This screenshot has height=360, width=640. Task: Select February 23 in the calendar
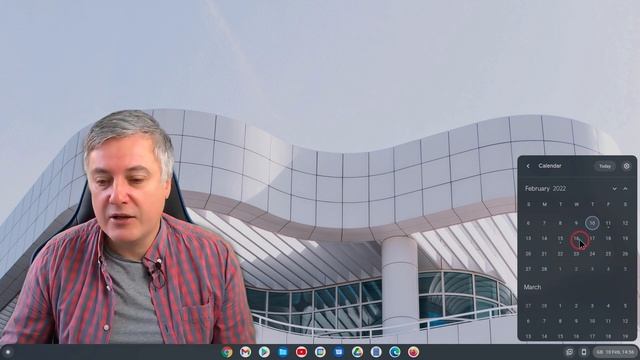(x=576, y=254)
